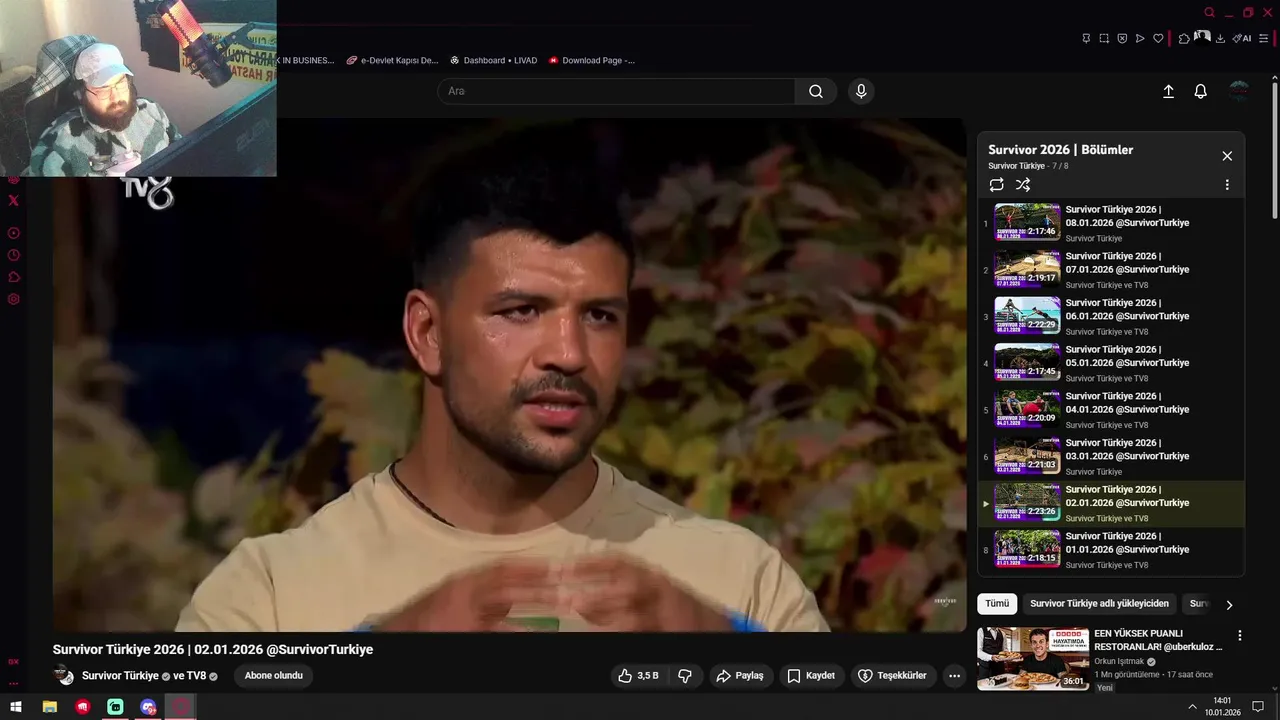Open the ad blocker shield icon
This screenshot has height=720, width=1280.
click(x=1122, y=38)
